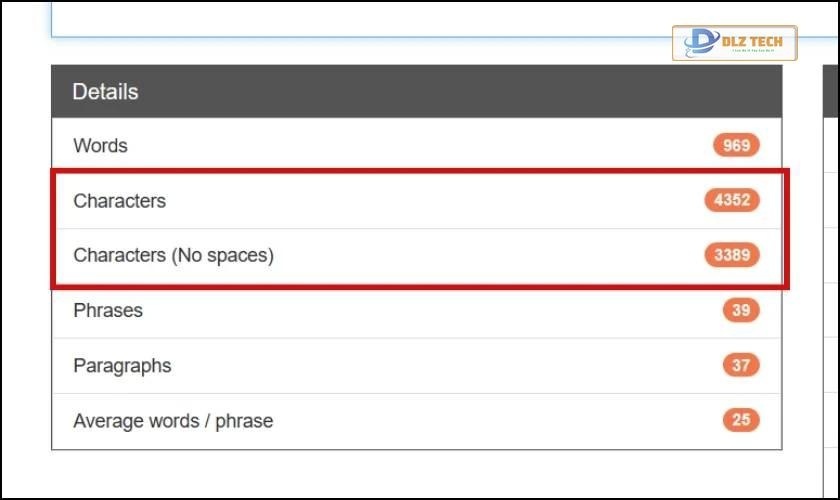Click the 4352 characters count badge
840x500 pixels.
click(x=732, y=200)
